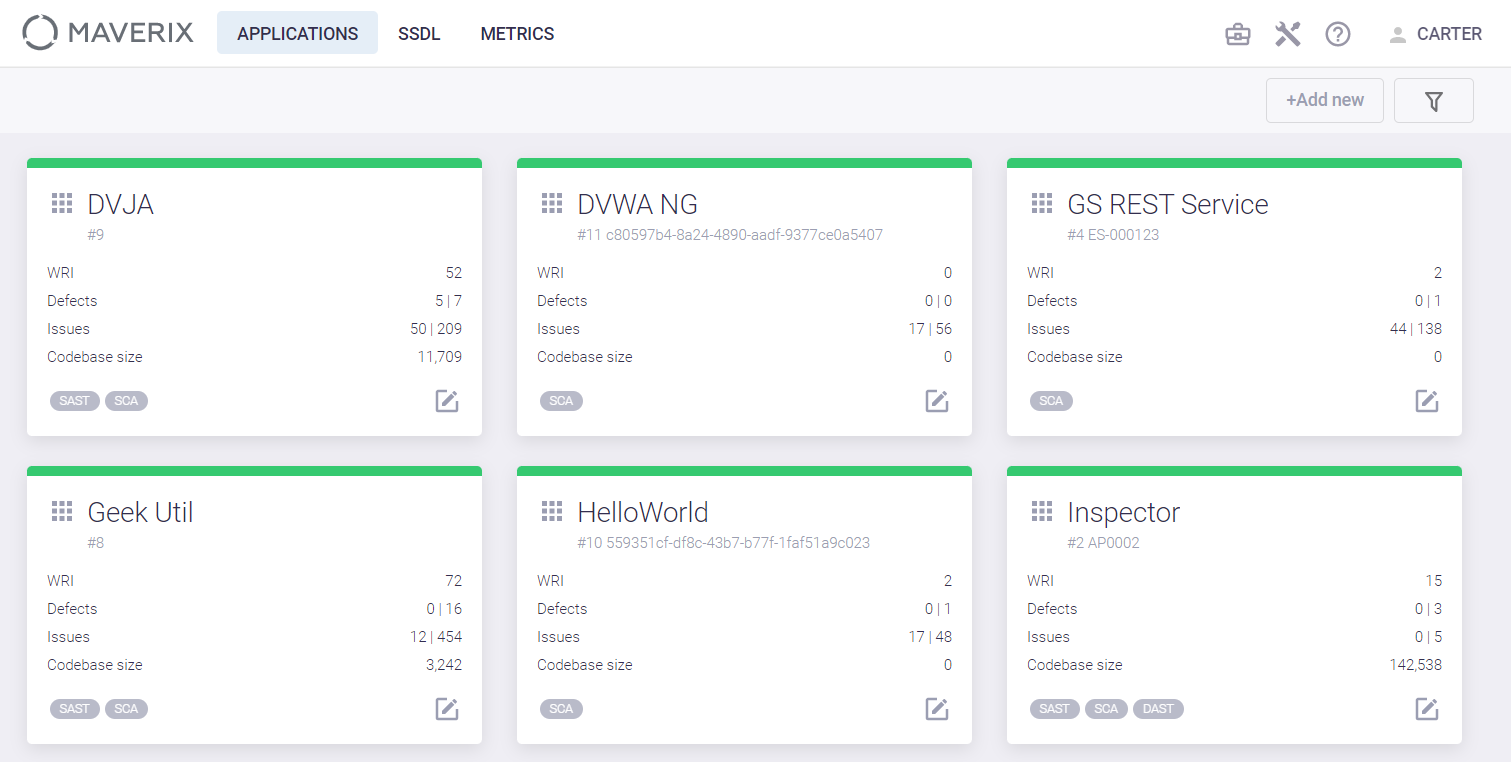Viewport: 1511px width, 762px height.
Task: Click the grid icon on GS REST Service card
Action: click(x=1042, y=204)
